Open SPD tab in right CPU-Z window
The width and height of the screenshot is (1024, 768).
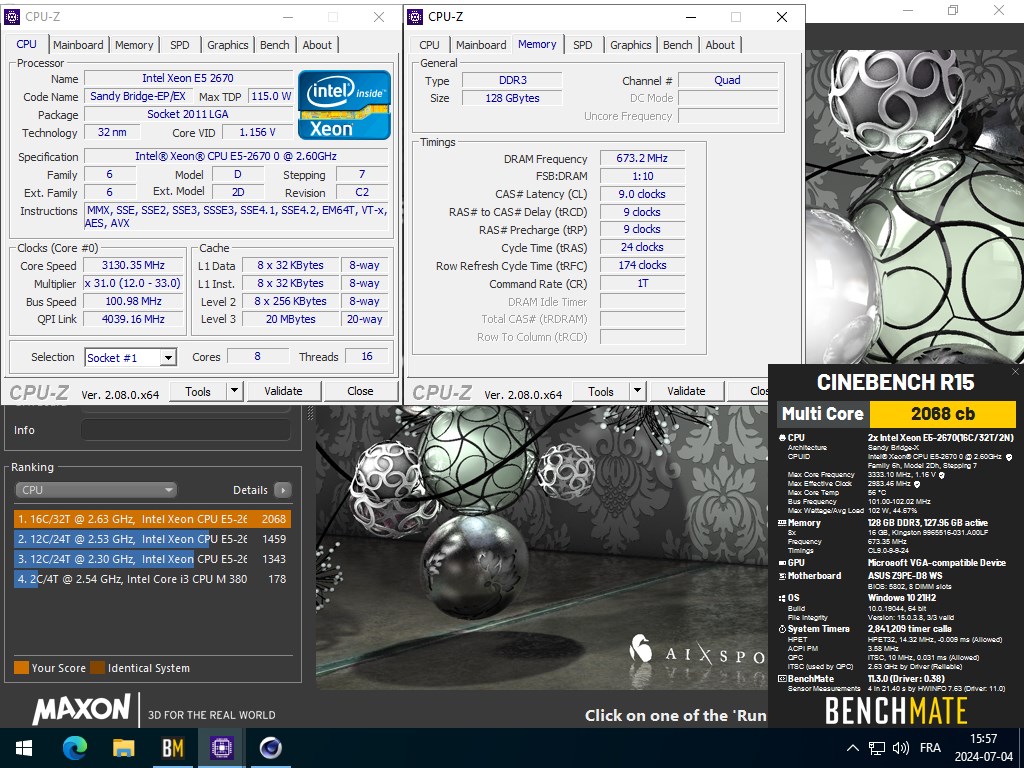(x=583, y=45)
